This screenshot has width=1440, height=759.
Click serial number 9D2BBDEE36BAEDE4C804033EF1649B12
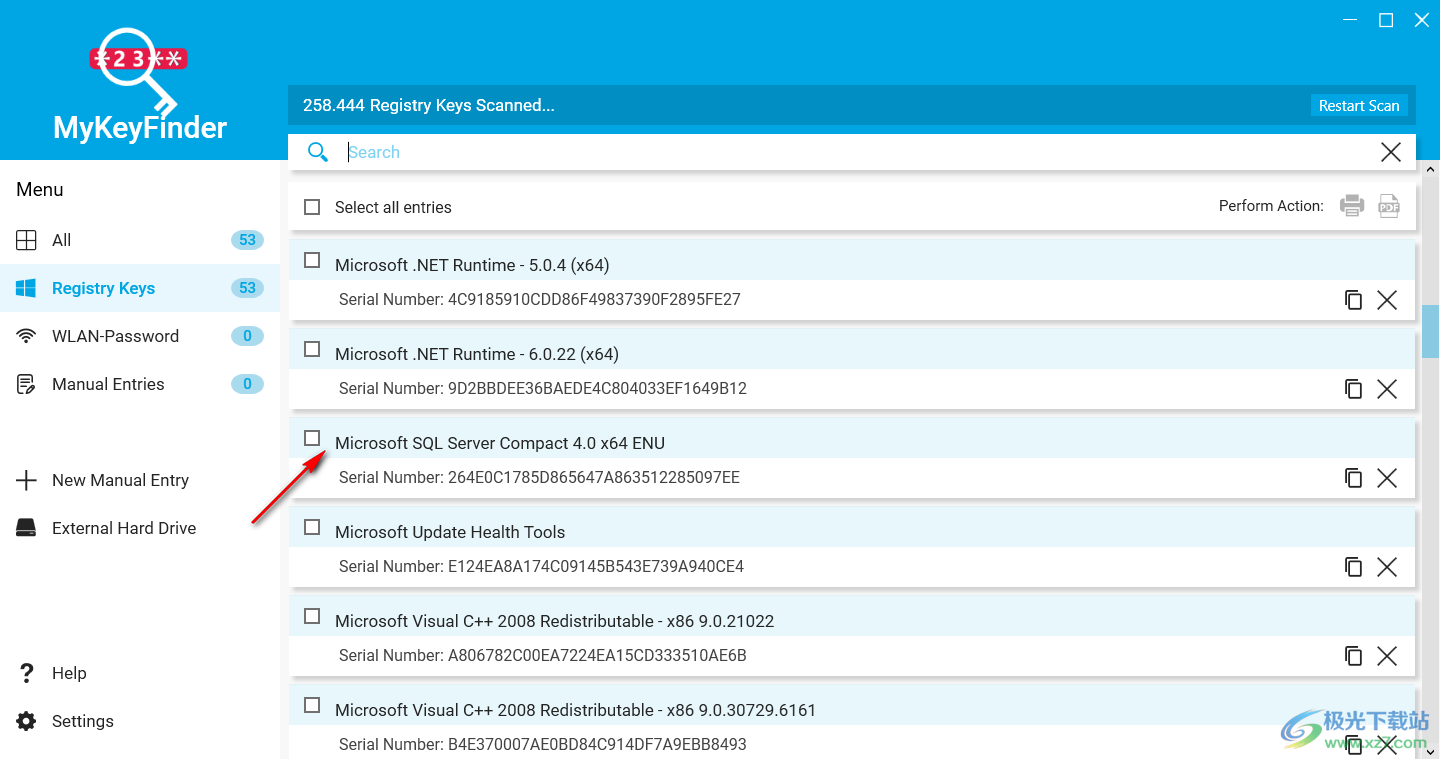click(x=597, y=389)
